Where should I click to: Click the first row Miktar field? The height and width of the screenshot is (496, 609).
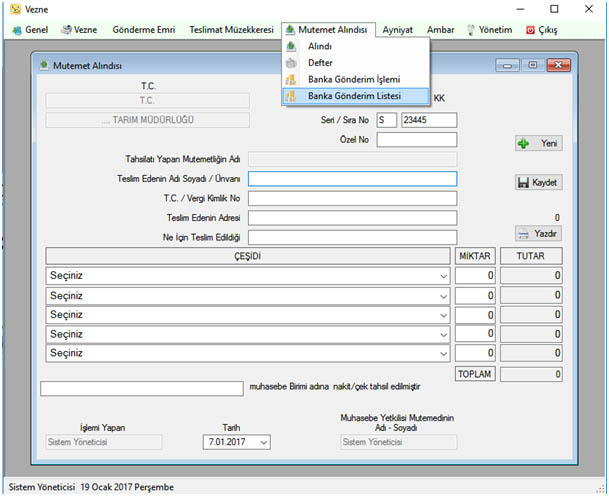coord(475,276)
